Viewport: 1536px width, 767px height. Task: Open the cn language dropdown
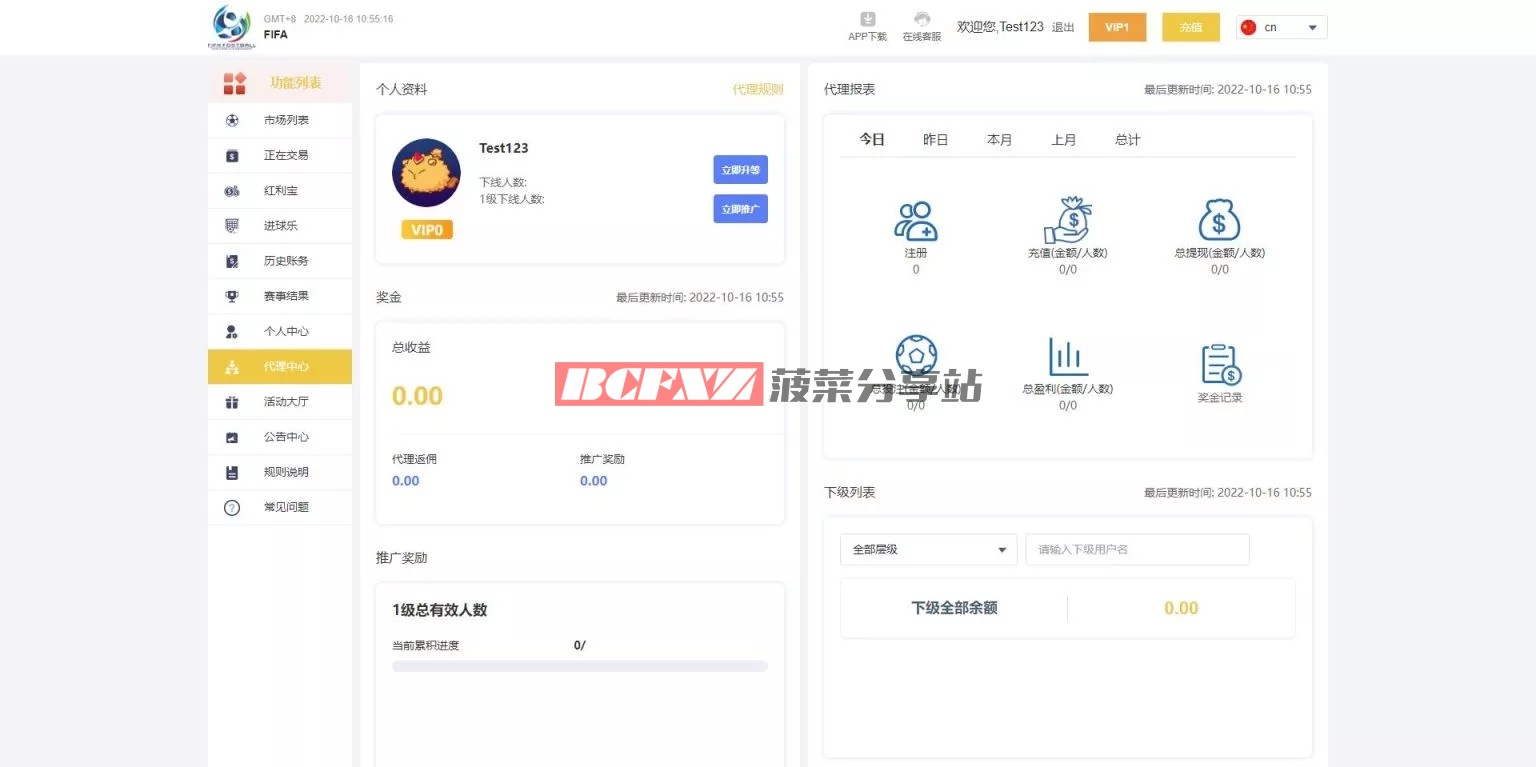point(1281,28)
